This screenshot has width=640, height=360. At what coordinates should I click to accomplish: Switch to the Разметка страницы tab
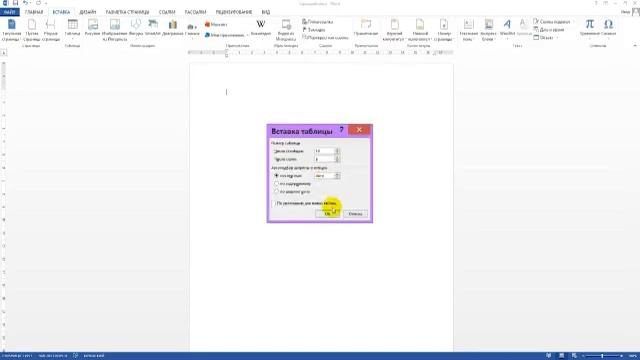point(127,12)
